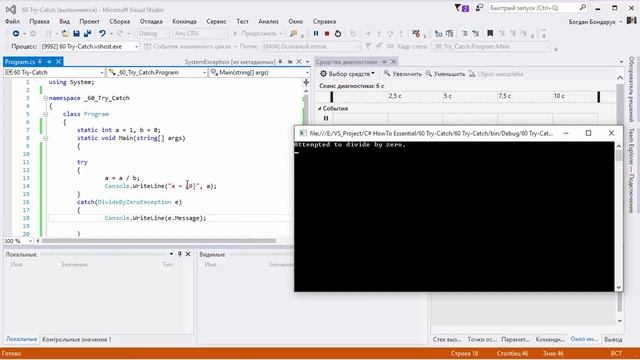Open the Отладка menu

(151, 21)
